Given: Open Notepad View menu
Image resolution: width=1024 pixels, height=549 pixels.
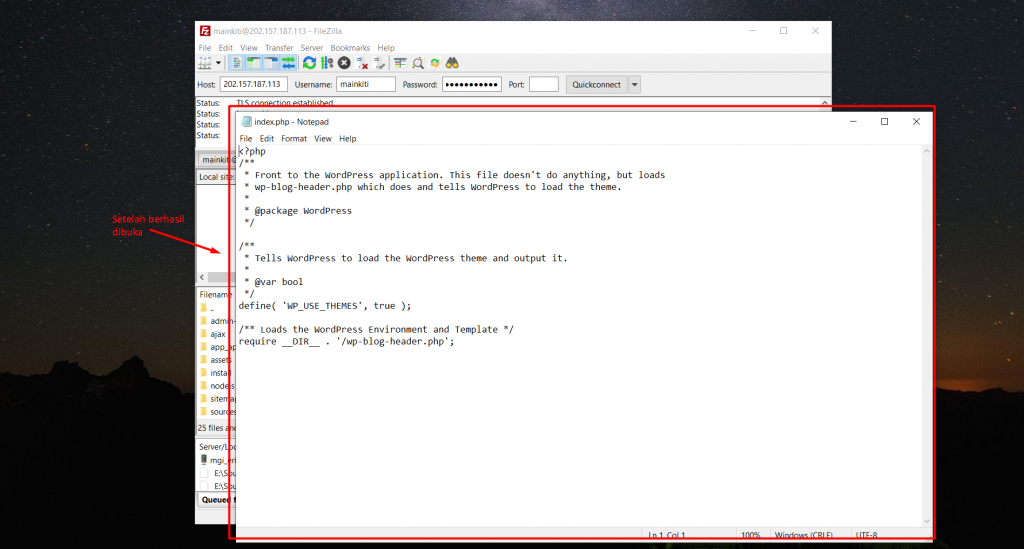Looking at the screenshot, I should pyautogui.click(x=323, y=138).
